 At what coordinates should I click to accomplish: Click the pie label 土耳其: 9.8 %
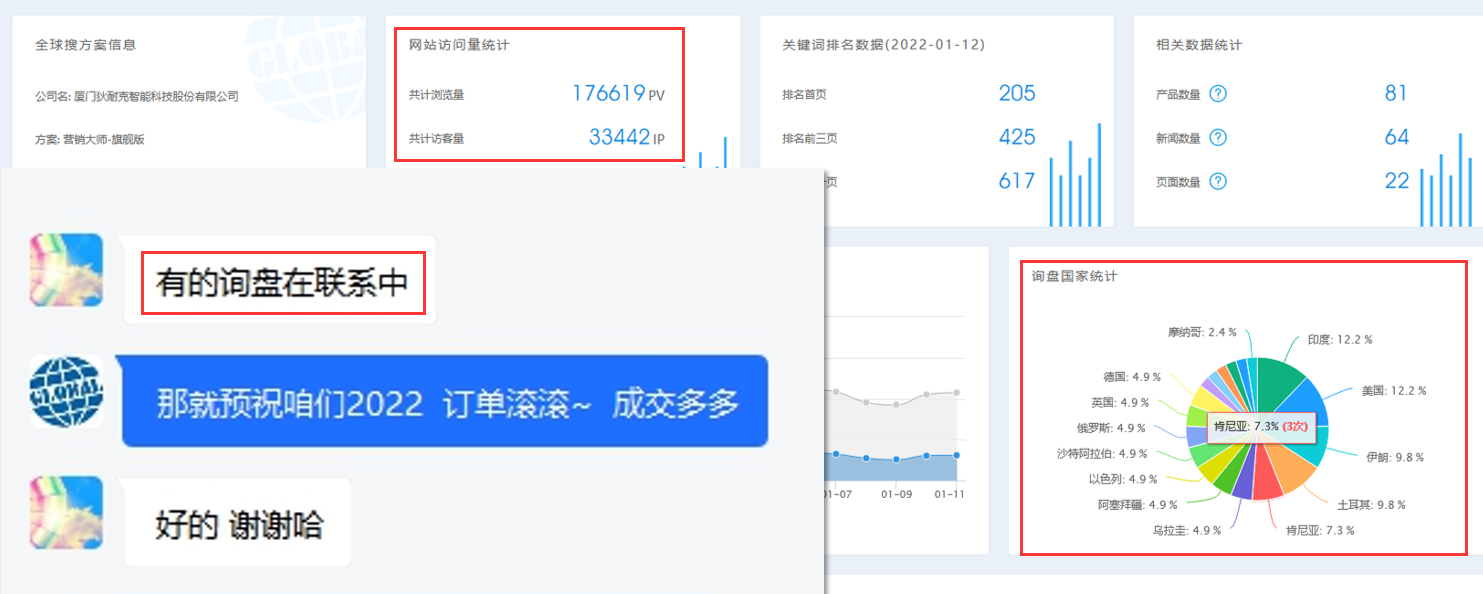point(1371,505)
